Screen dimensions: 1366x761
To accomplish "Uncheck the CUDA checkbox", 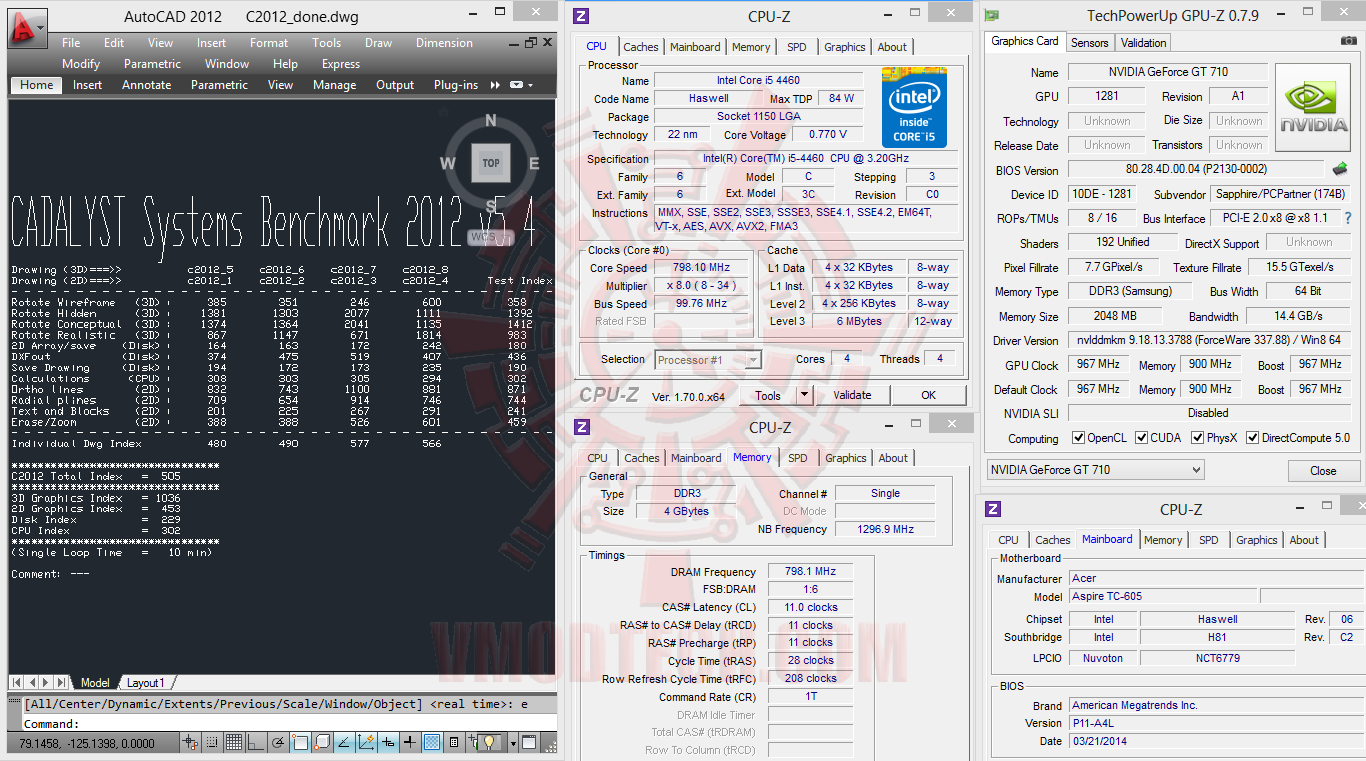I will pos(1143,438).
